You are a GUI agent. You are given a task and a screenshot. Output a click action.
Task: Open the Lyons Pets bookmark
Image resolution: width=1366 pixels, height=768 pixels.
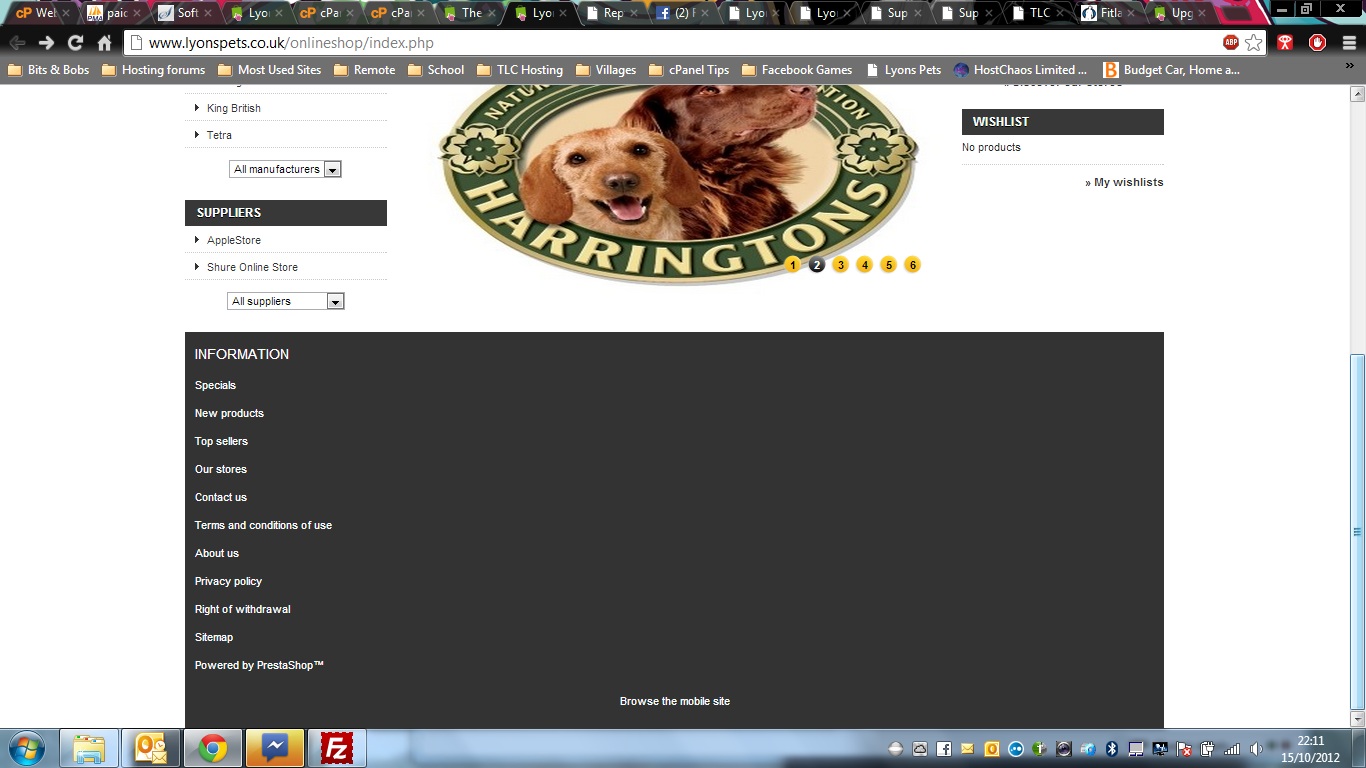(x=904, y=70)
